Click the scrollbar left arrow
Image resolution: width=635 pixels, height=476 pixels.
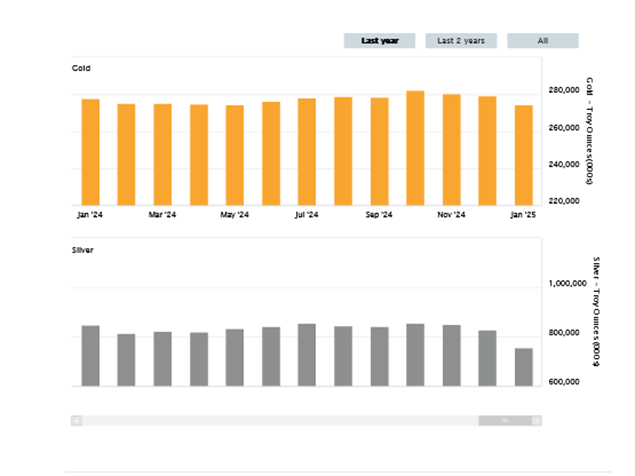click(x=76, y=421)
